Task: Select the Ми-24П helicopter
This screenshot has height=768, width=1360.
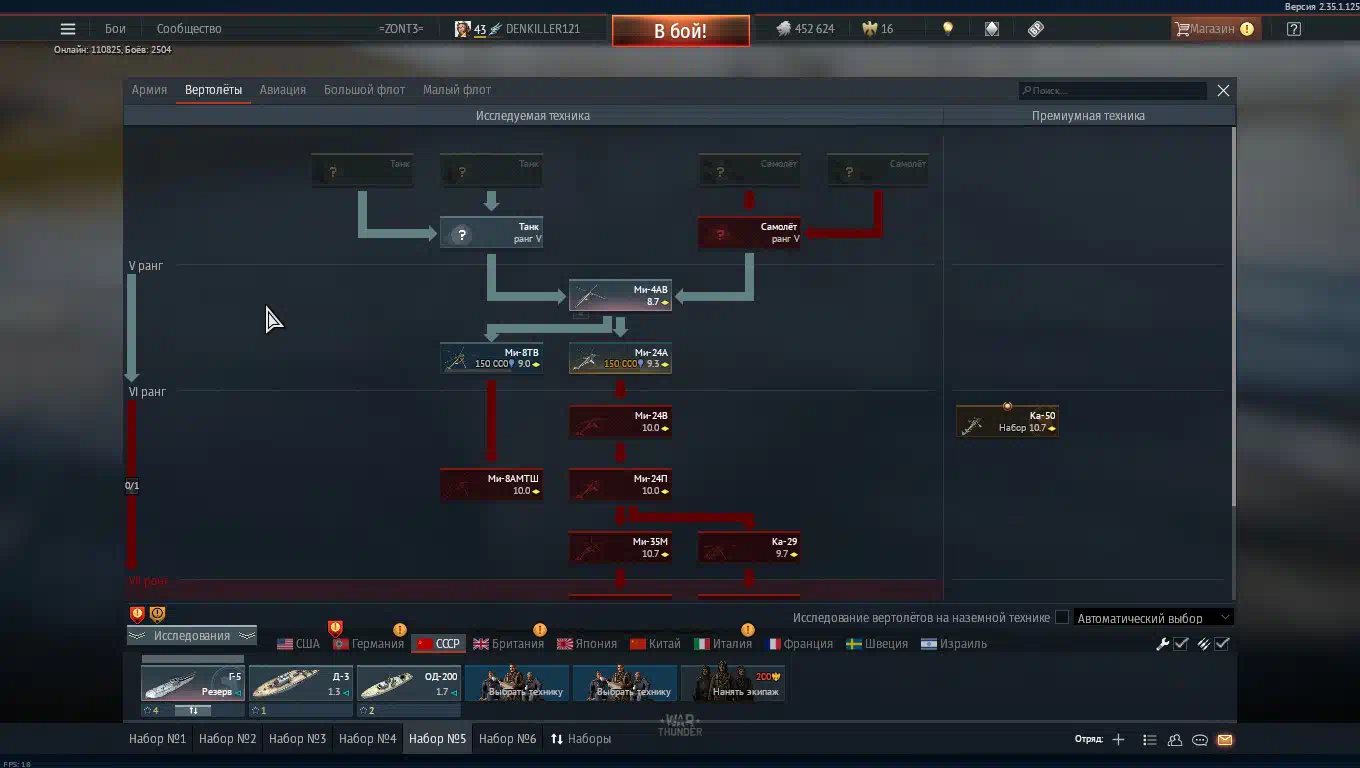Action: coord(620,484)
